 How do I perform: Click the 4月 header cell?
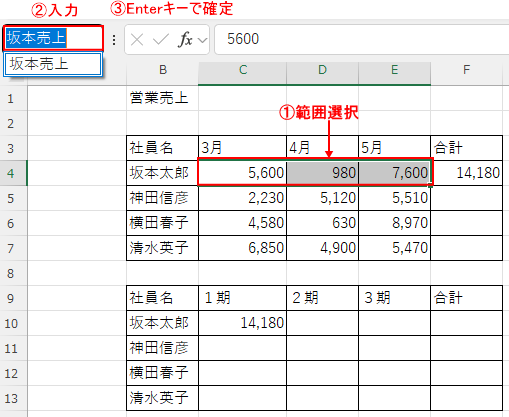[x=322, y=148]
